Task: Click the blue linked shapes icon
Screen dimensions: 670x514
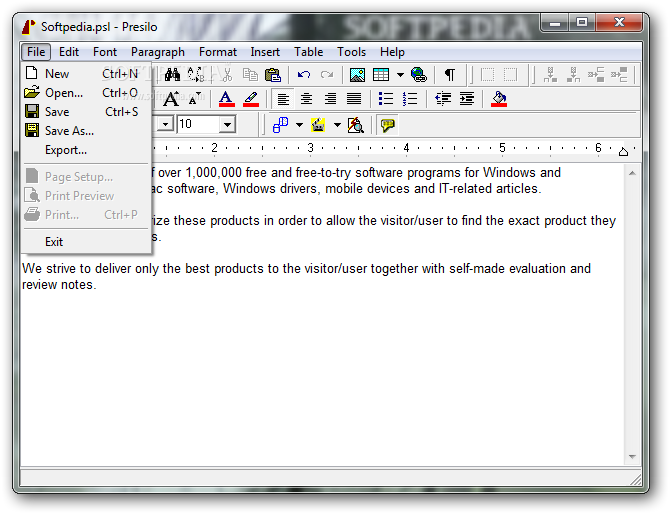Action: click(281, 125)
